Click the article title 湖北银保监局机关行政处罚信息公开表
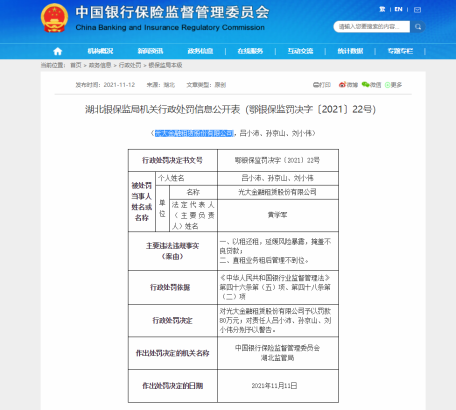The image size is (456, 410). (162, 109)
